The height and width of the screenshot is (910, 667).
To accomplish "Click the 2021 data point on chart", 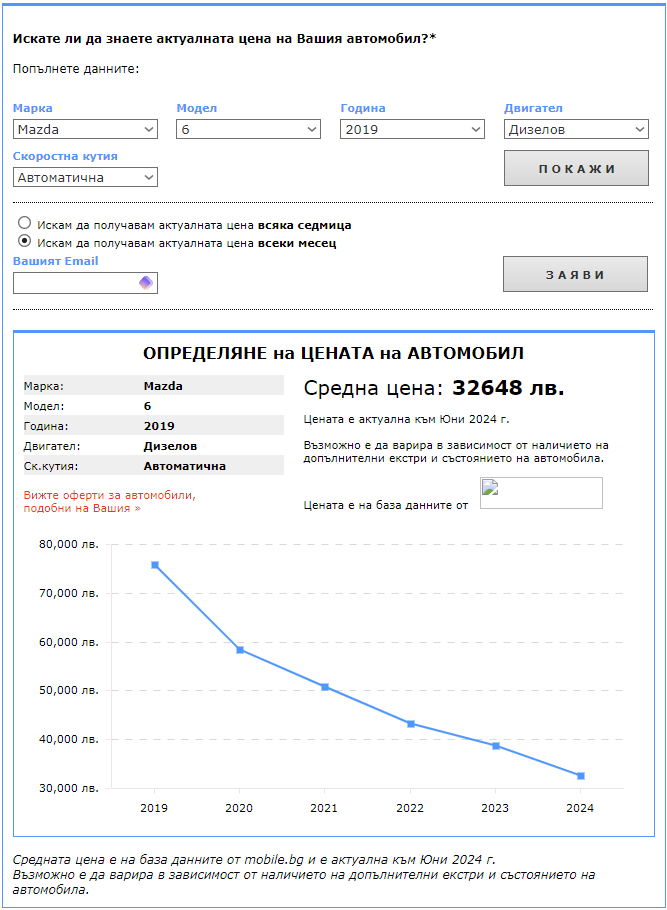I will (325, 687).
